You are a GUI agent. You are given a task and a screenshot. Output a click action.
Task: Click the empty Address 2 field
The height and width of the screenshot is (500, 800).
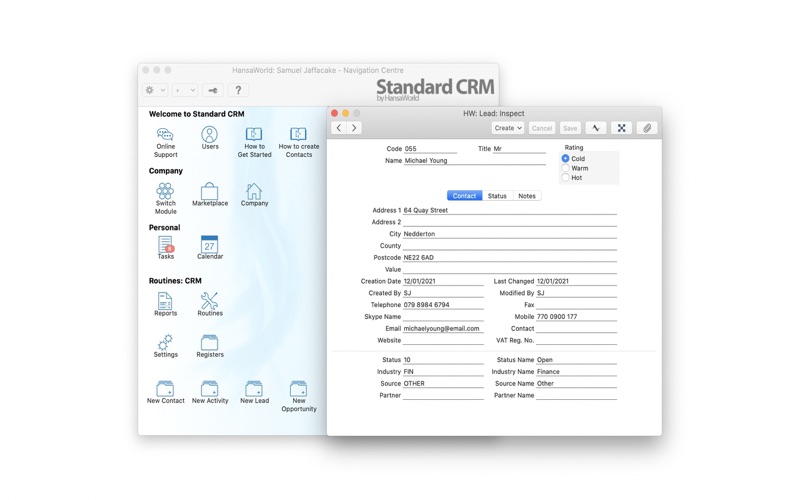(x=510, y=222)
